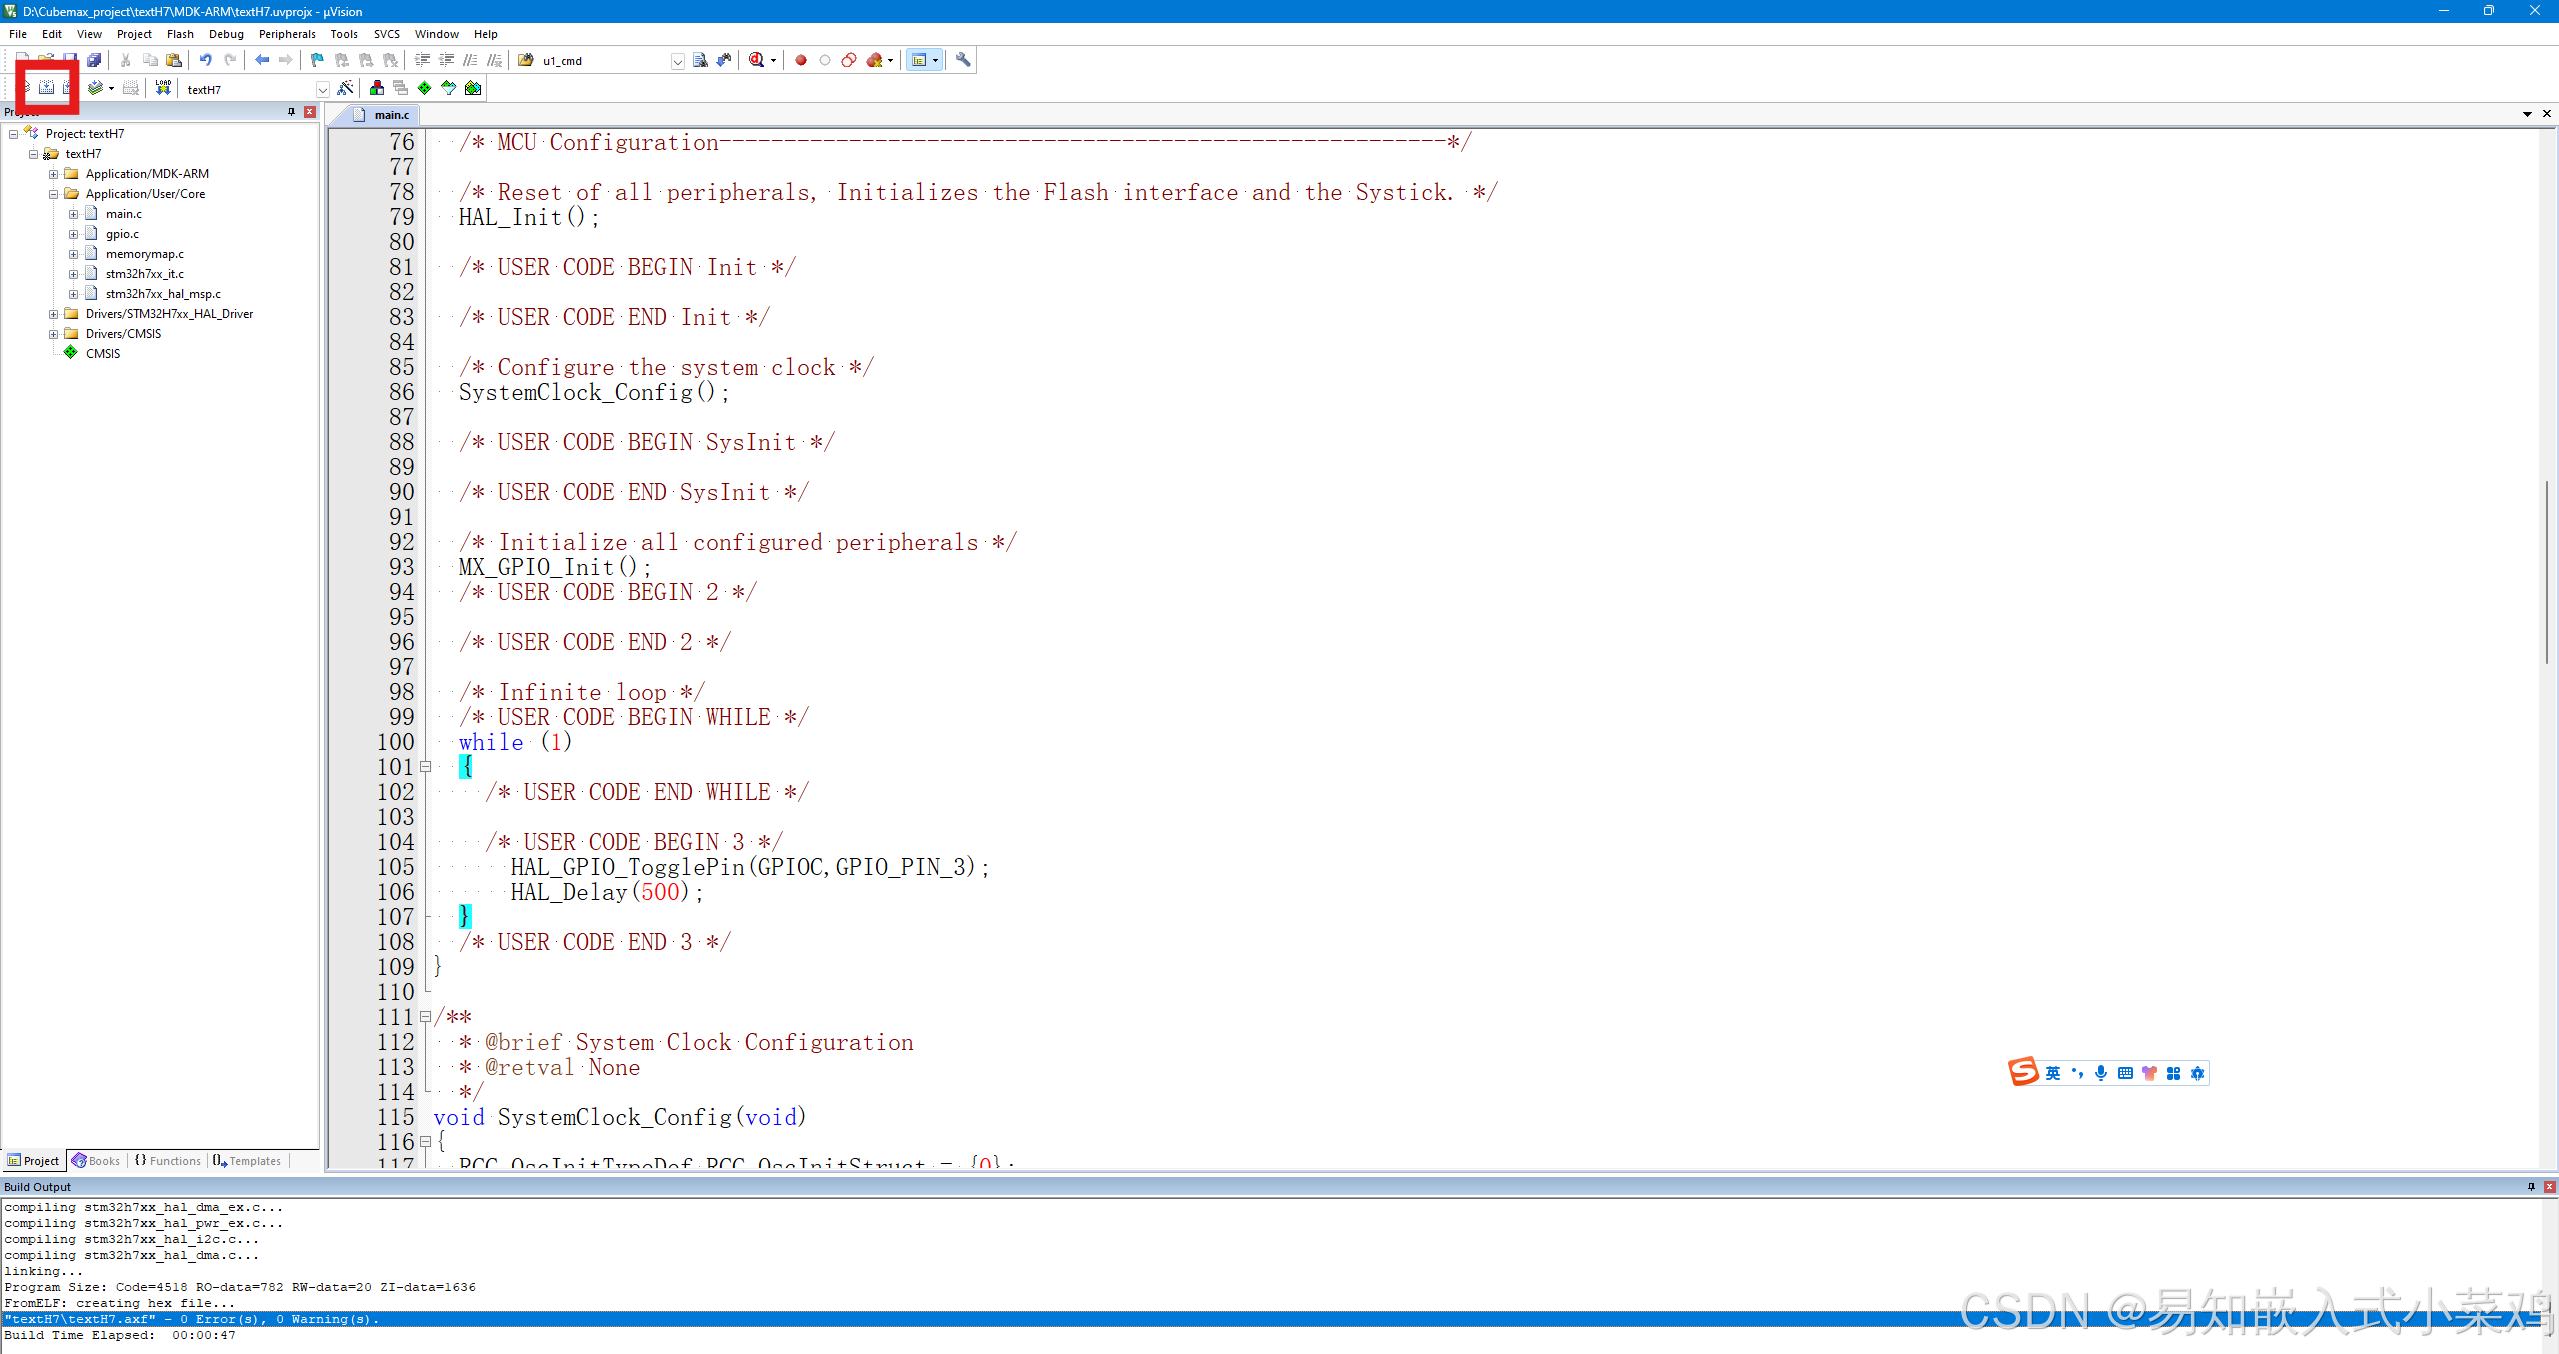The image size is (2559, 1354).
Task: Launch the Pack Installer icon
Action: click(473, 88)
